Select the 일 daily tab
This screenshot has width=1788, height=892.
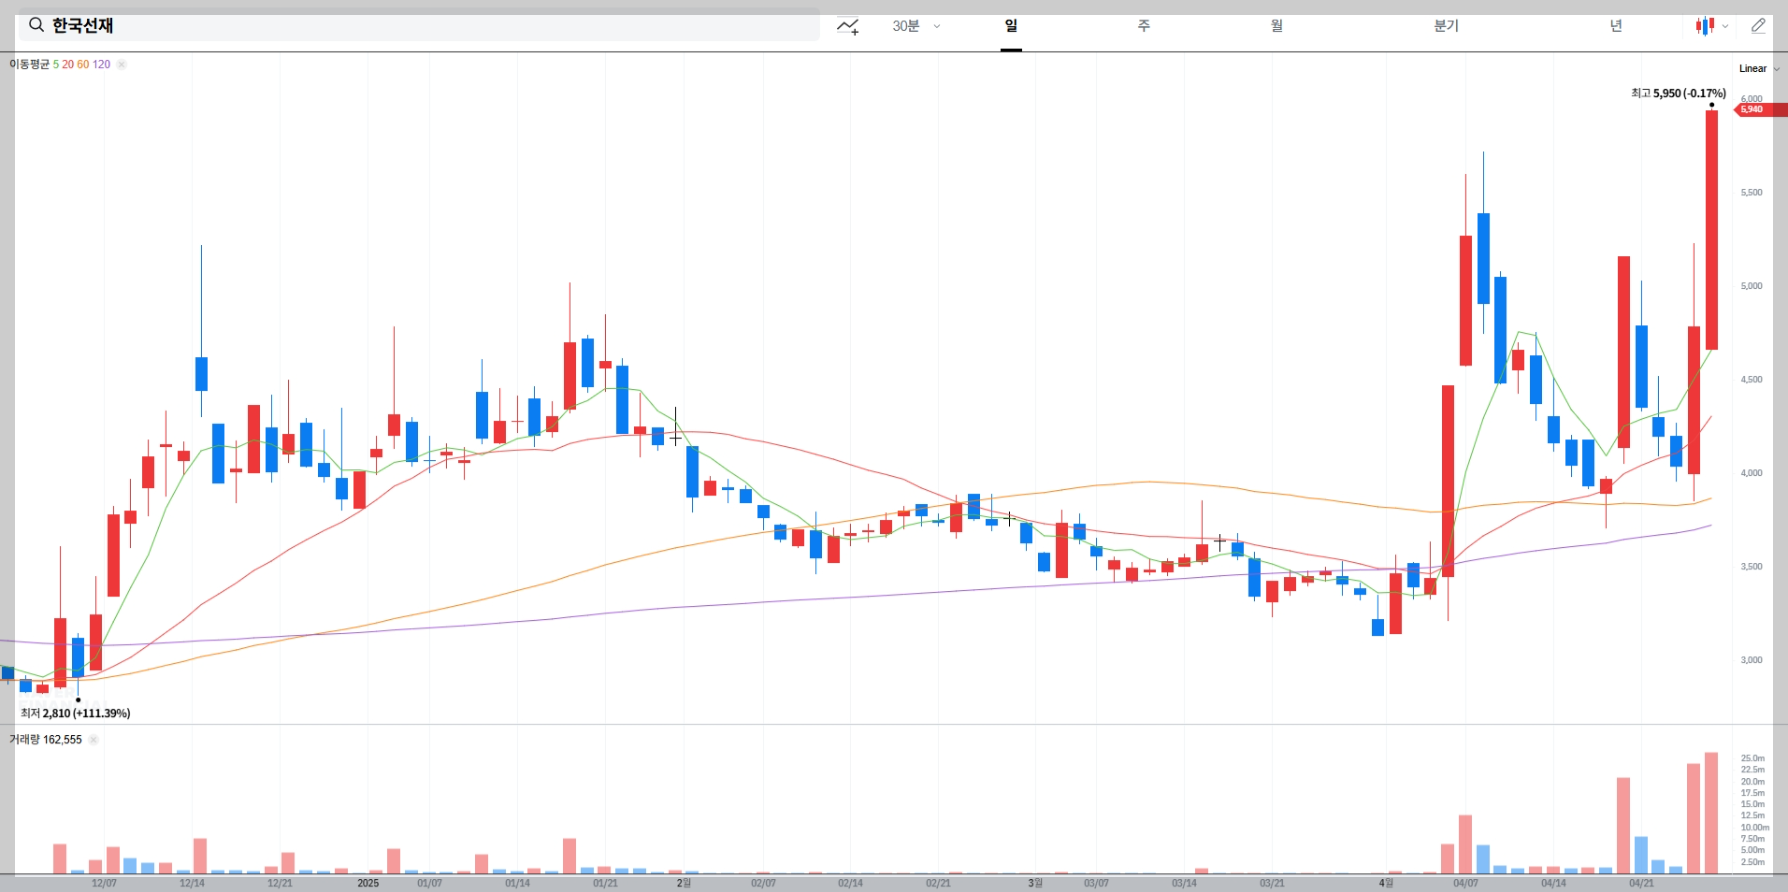point(1011,26)
